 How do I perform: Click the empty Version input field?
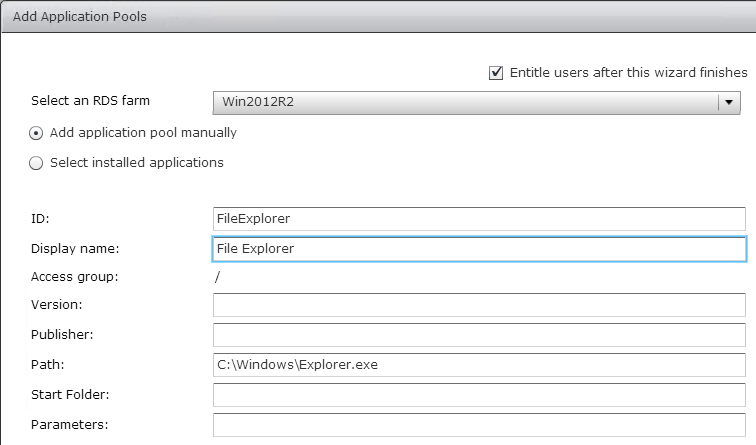point(479,305)
